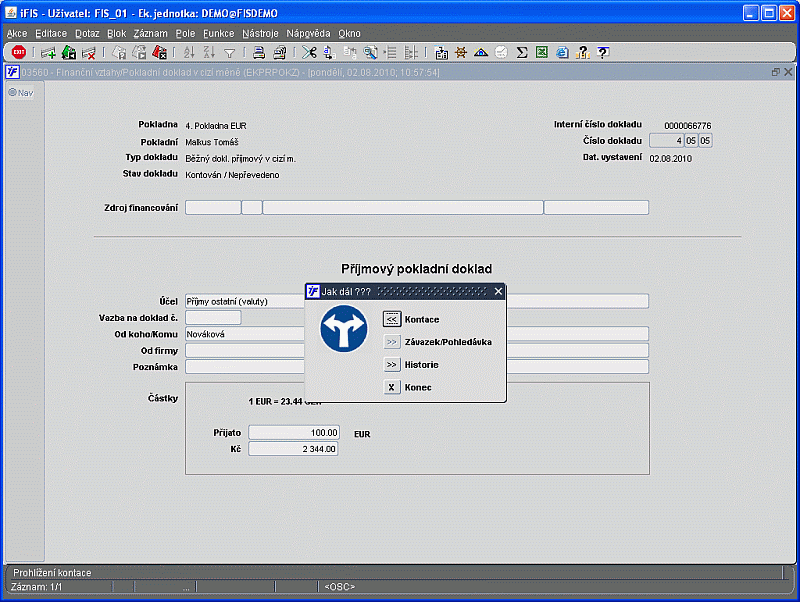
Task: Click the Přijato amount field 100.00
Action: pyautogui.click(x=294, y=433)
